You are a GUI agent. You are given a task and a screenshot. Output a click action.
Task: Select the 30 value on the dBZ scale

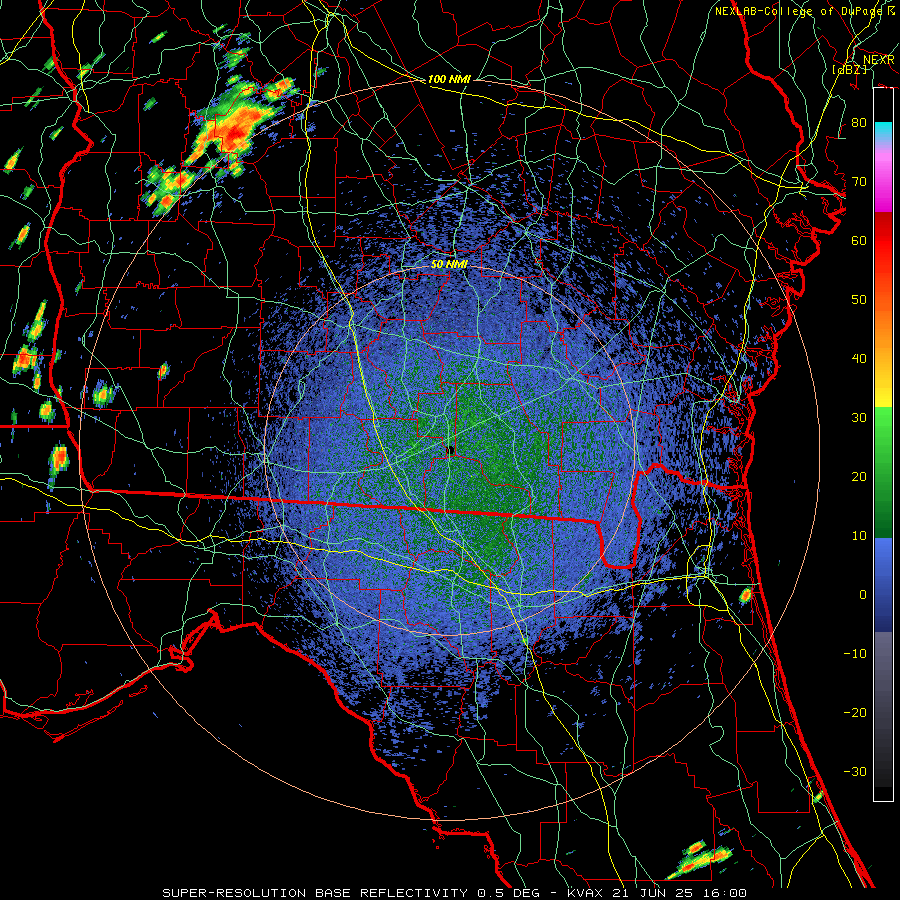(859, 418)
